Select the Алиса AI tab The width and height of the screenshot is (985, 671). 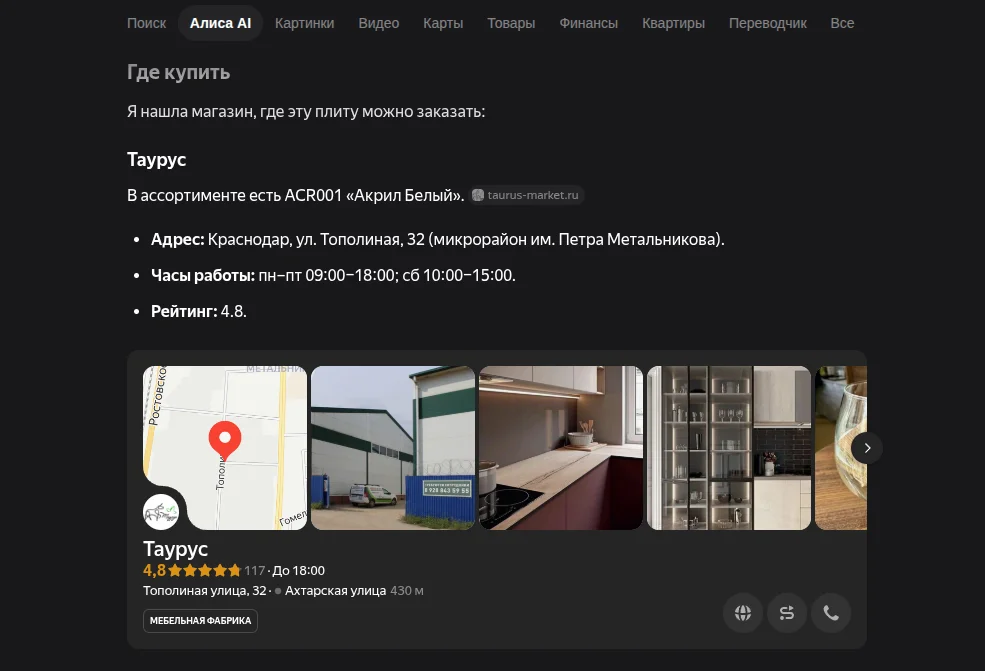click(x=220, y=23)
